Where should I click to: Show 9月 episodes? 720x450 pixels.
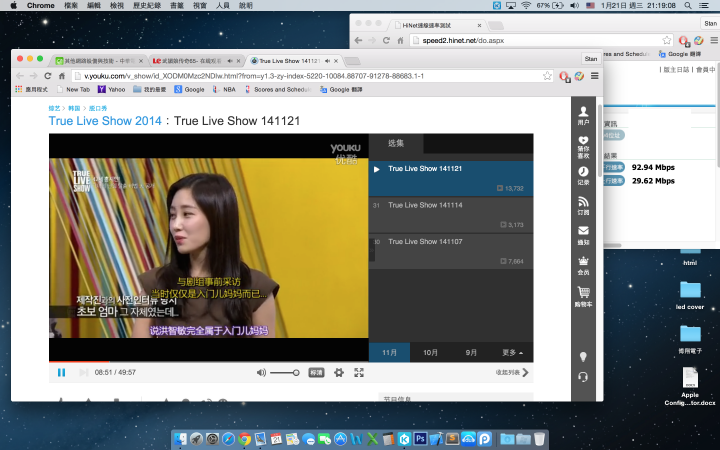point(471,352)
